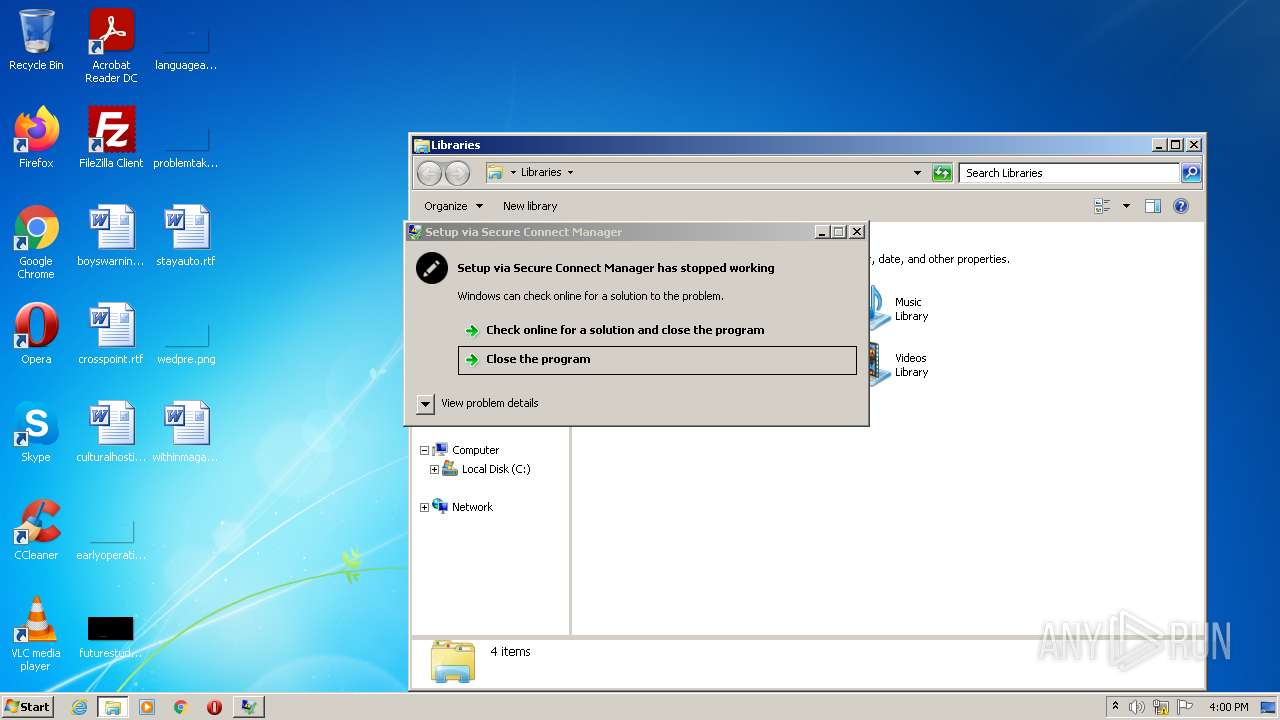The height and width of the screenshot is (720, 1280).
Task: Click the show desktop tray button
Action: click(1268, 707)
